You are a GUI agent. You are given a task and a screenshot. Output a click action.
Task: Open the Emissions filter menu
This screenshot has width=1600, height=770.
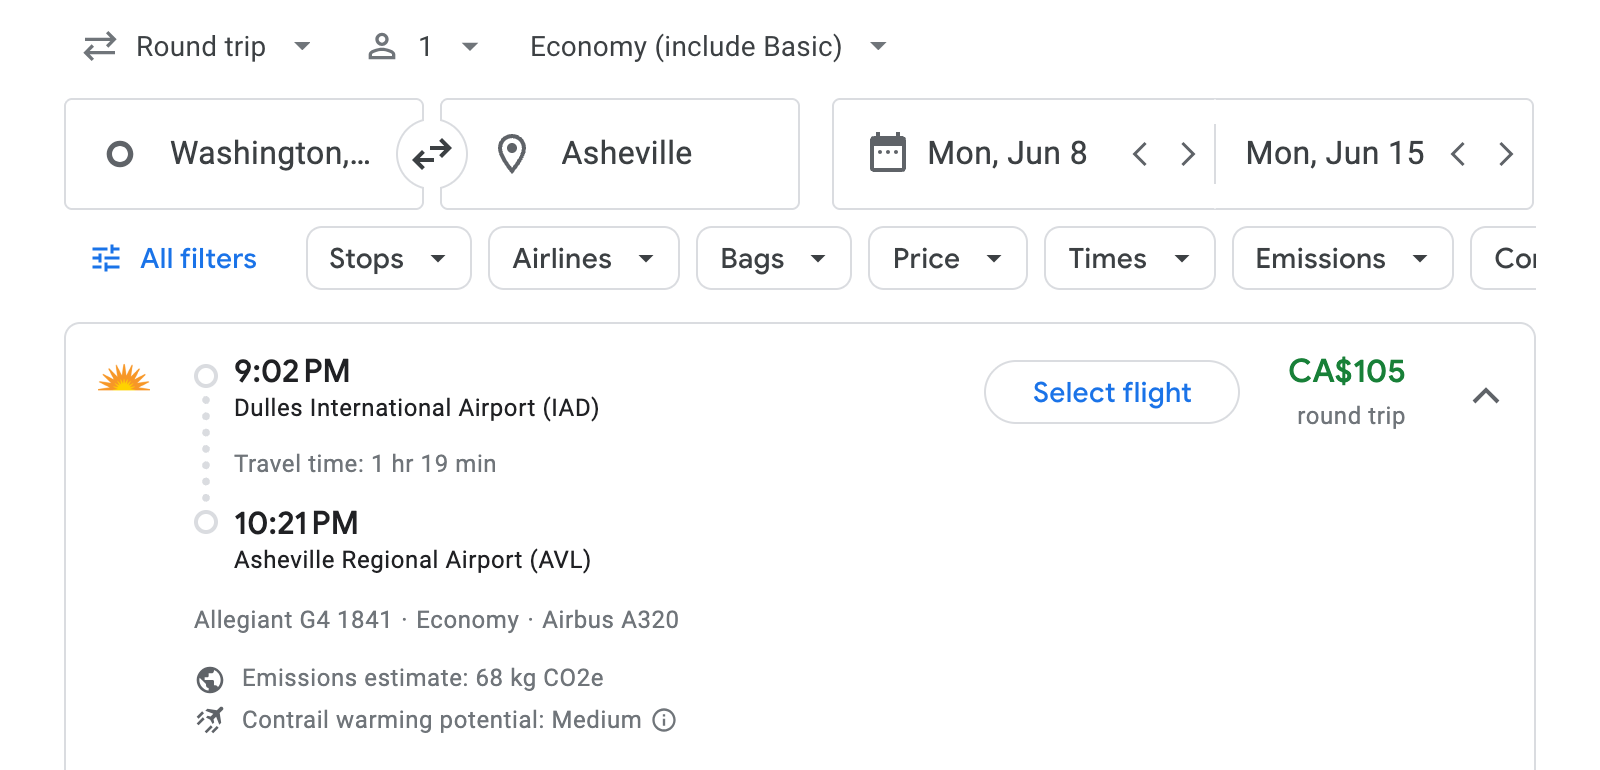pos(1341,258)
